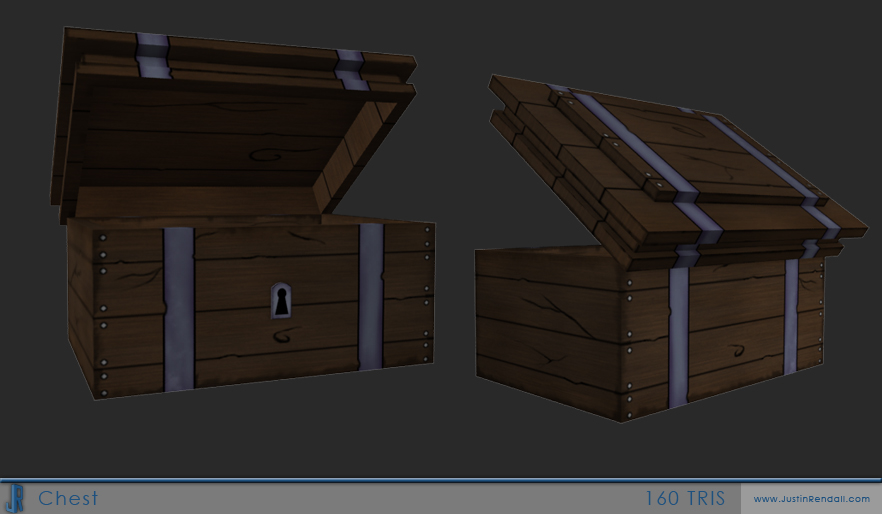The width and height of the screenshot is (882, 514).
Task: Select the right metal band on the keyhole chest front
Action: 371,295
